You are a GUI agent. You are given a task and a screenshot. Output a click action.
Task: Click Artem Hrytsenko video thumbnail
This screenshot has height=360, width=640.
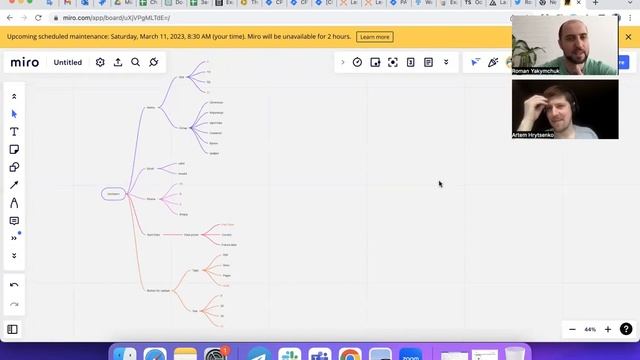click(x=565, y=109)
